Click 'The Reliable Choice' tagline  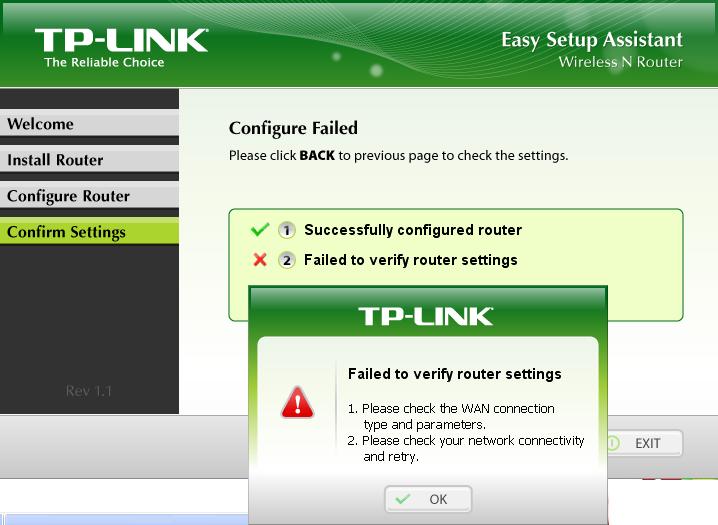[x=104, y=62]
